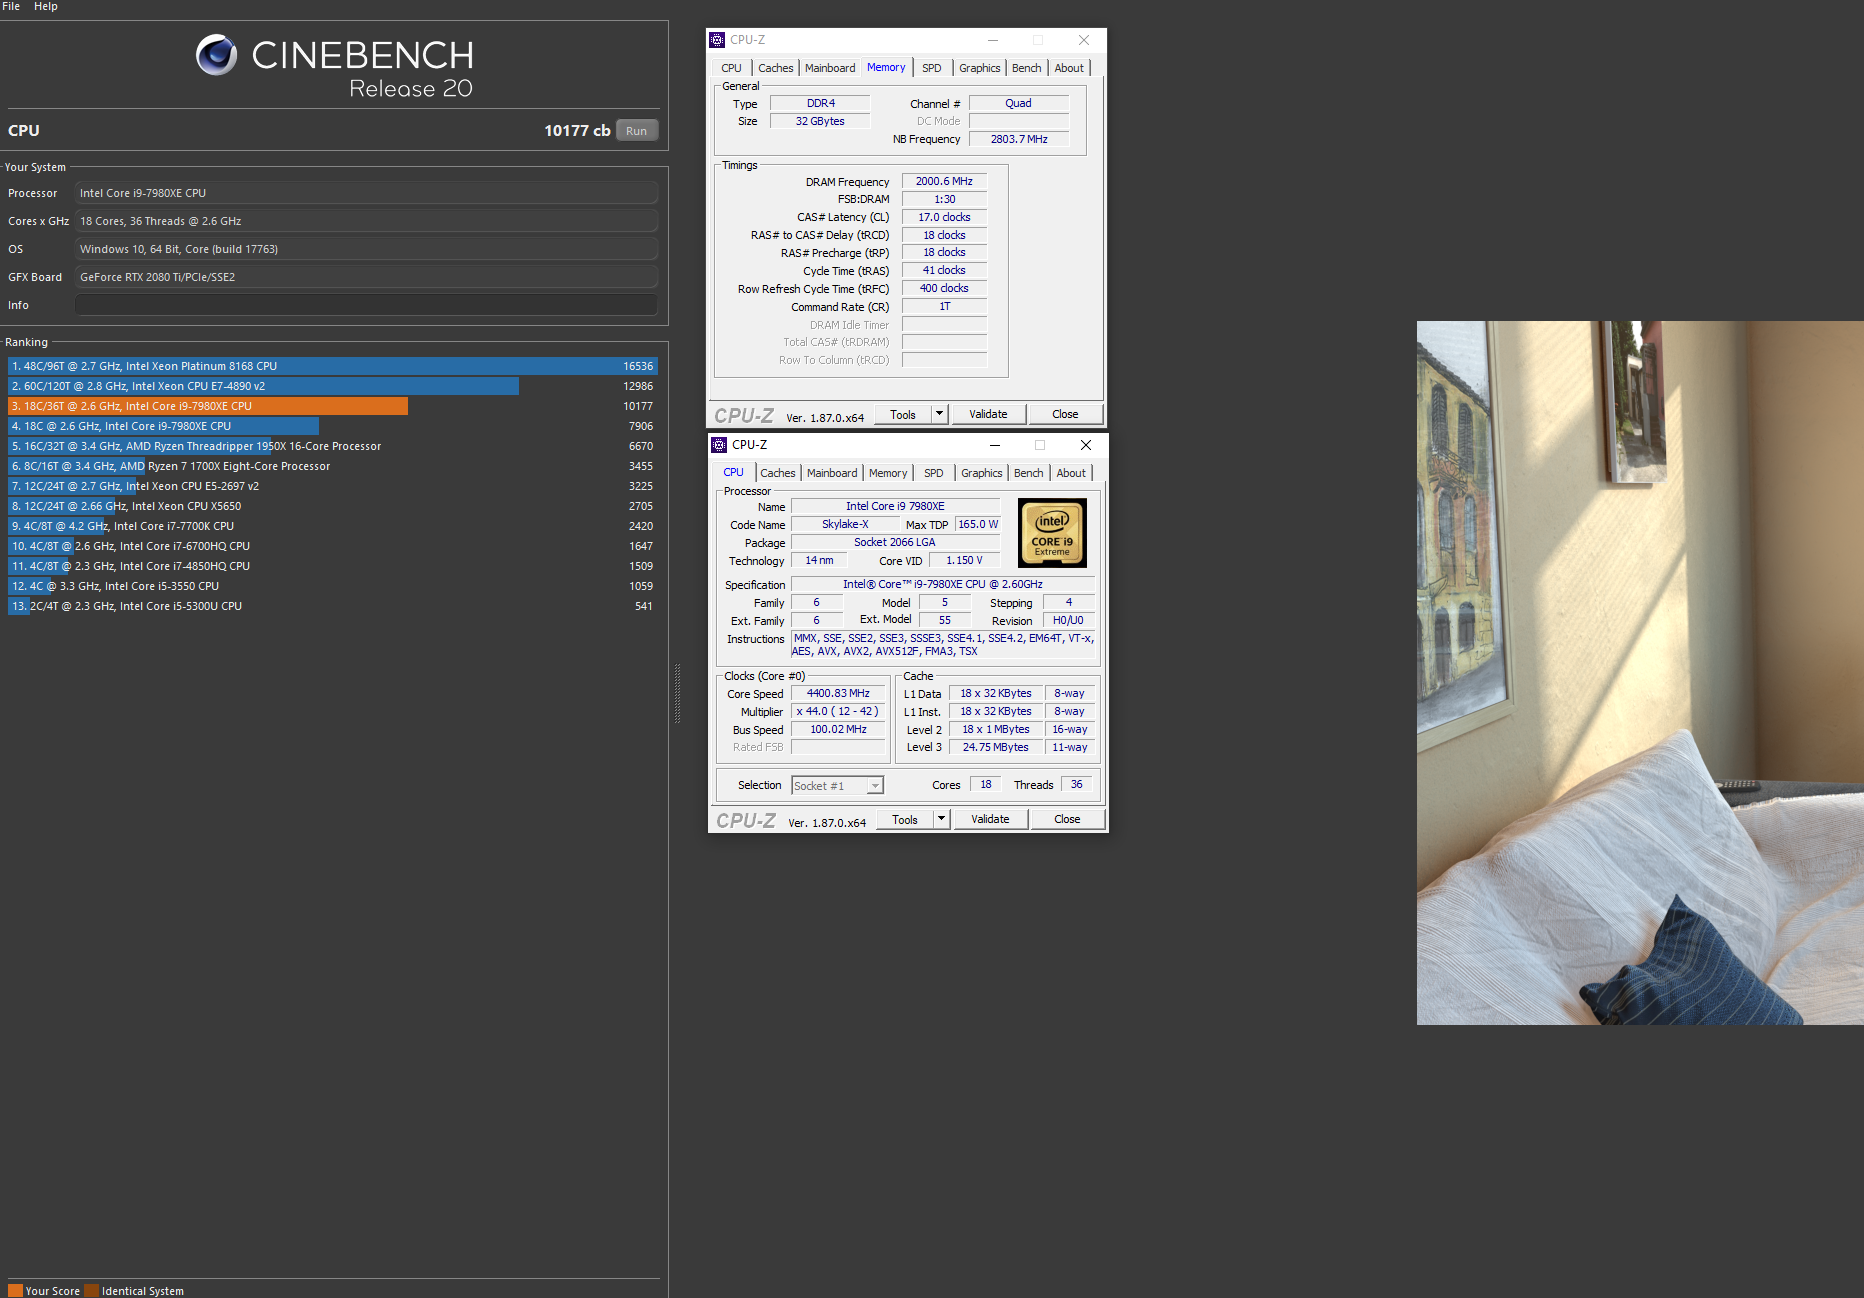Viewport: 1864px width, 1298px height.
Task: Open the Help menu in Cinebench
Action: [46, 6]
